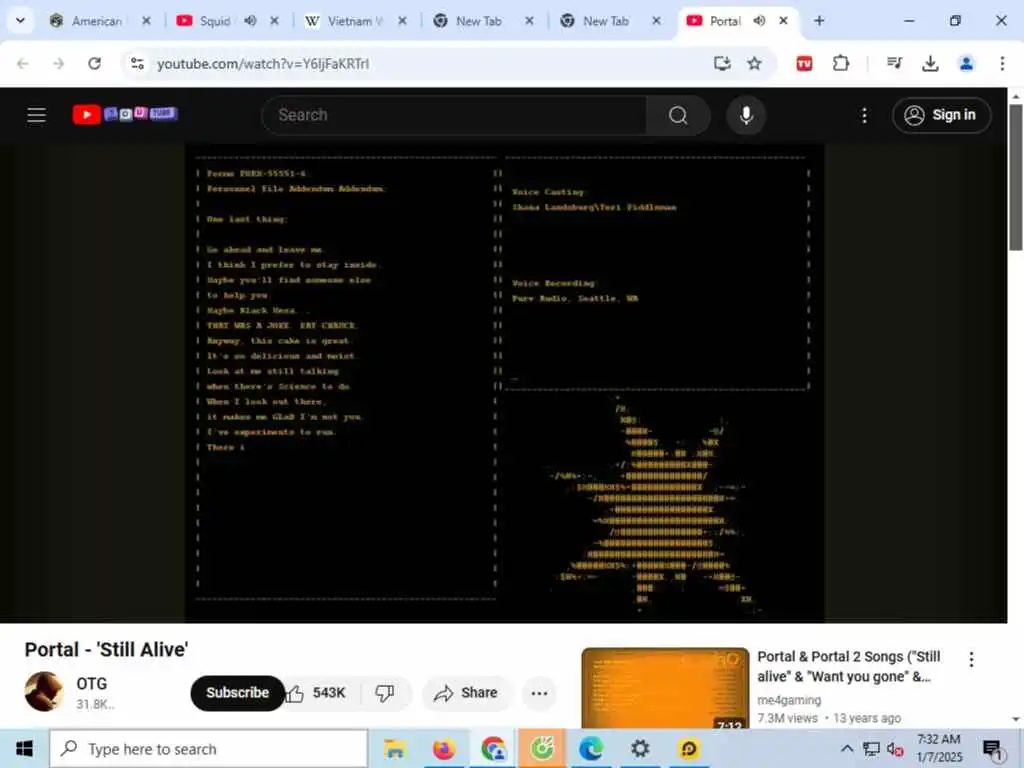Screen dimensions: 1024x768
Task: Open the red TV extension icon
Action: pos(805,63)
